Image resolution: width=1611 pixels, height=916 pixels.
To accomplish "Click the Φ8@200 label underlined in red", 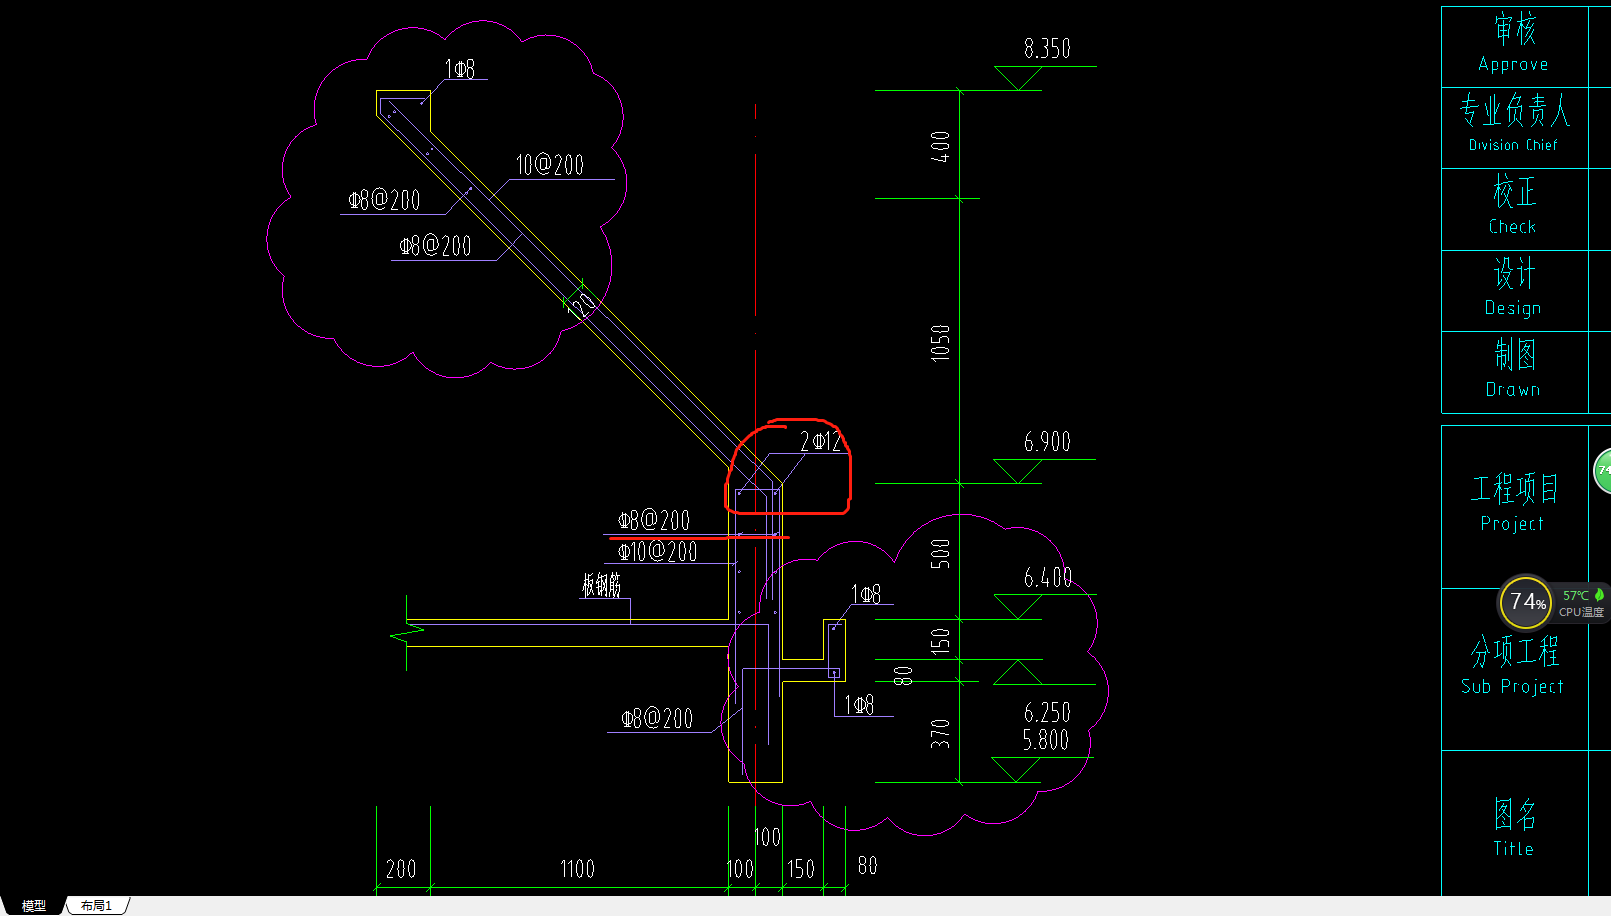I will [x=654, y=521].
